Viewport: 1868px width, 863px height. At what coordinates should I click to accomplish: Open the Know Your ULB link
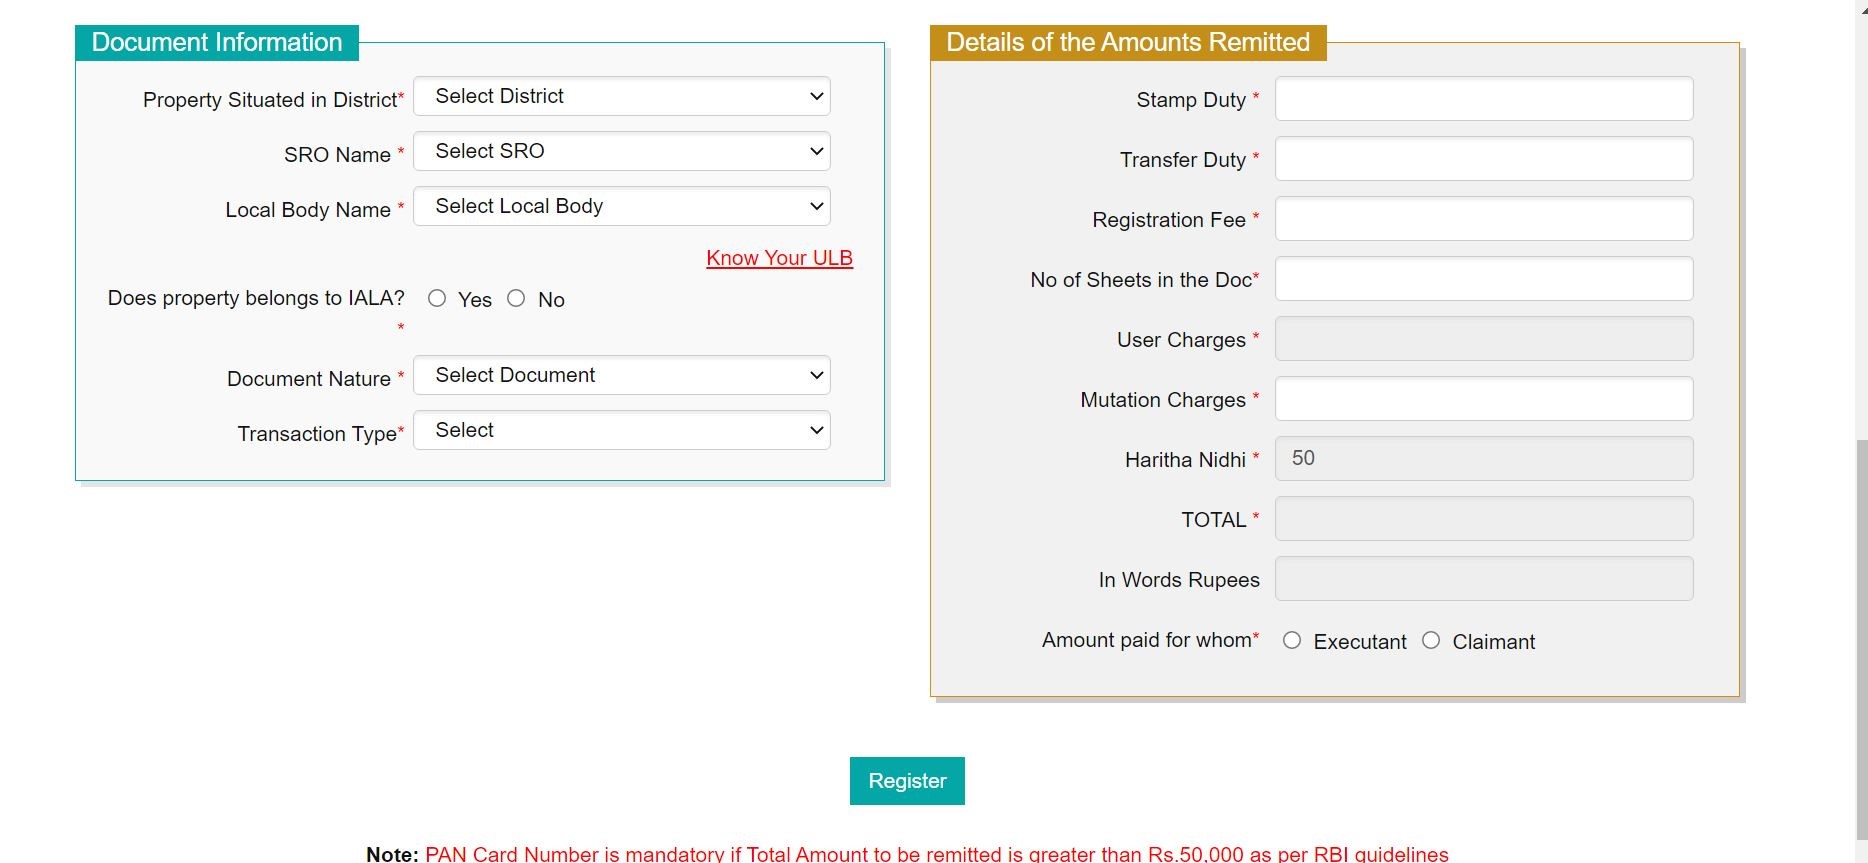pyautogui.click(x=779, y=258)
